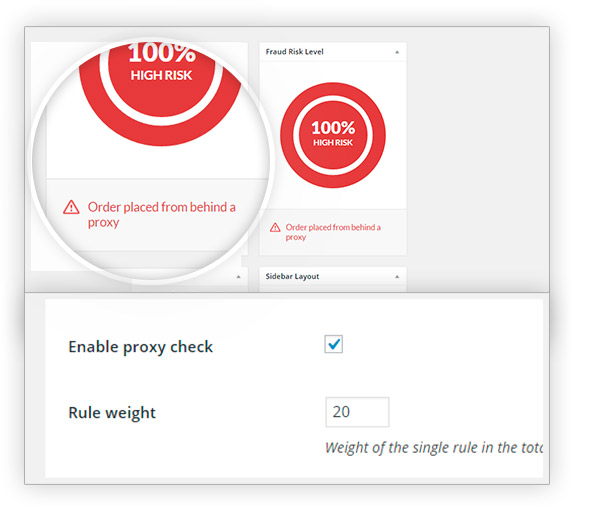Screen dimensions: 600x526
Task: Click the Rule weight label
Action: coord(112,413)
